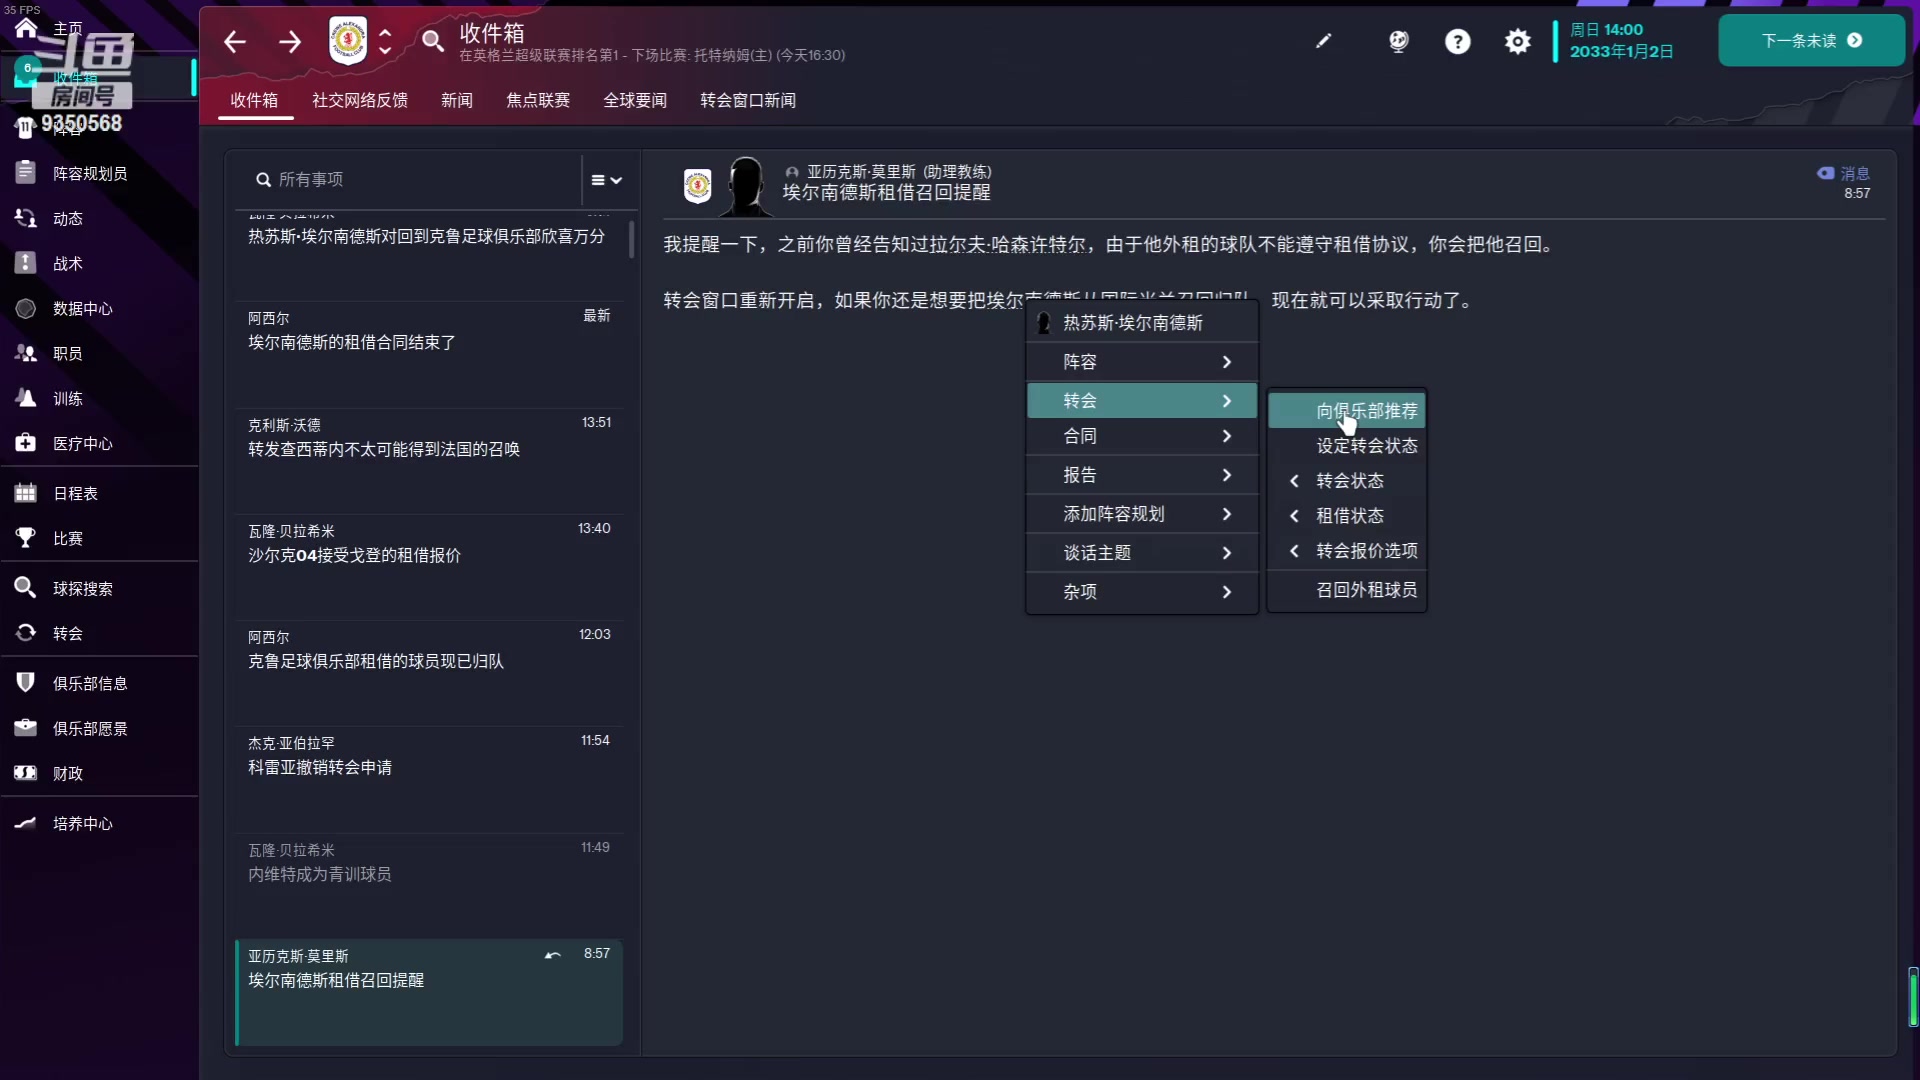The height and width of the screenshot is (1080, 1920).
Task: Go back with the left arrow icon
Action: [x=234, y=41]
